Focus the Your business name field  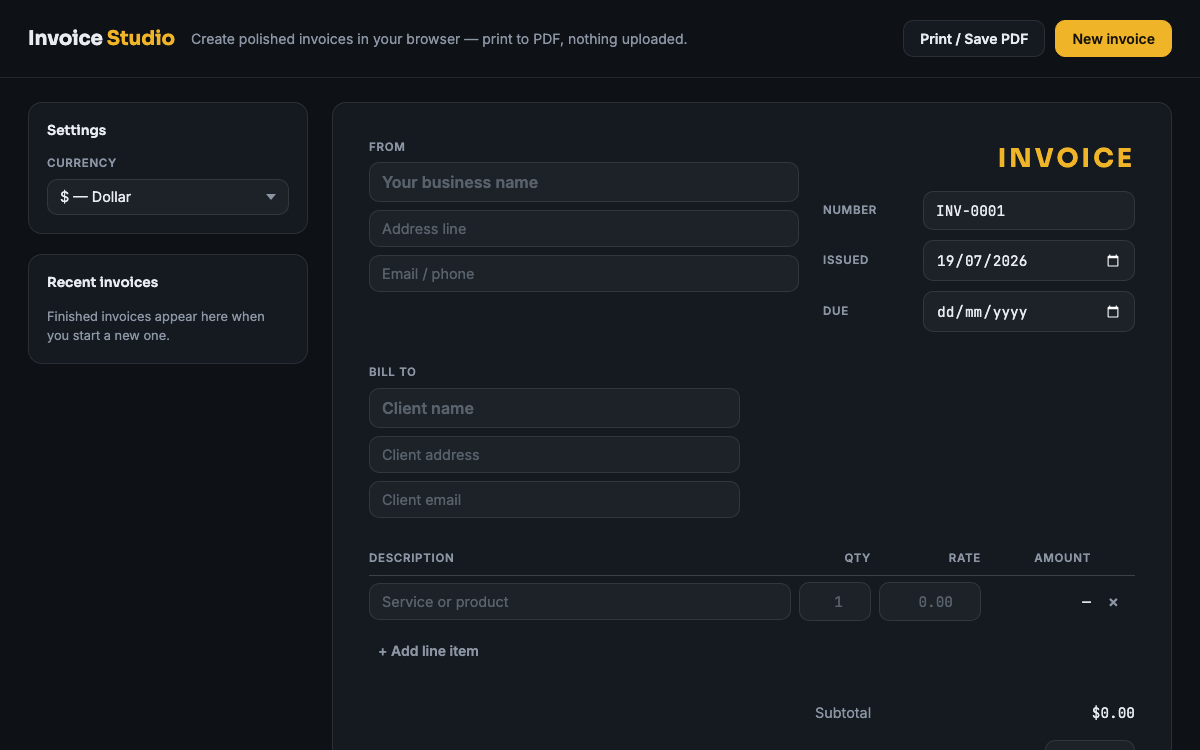pos(584,182)
